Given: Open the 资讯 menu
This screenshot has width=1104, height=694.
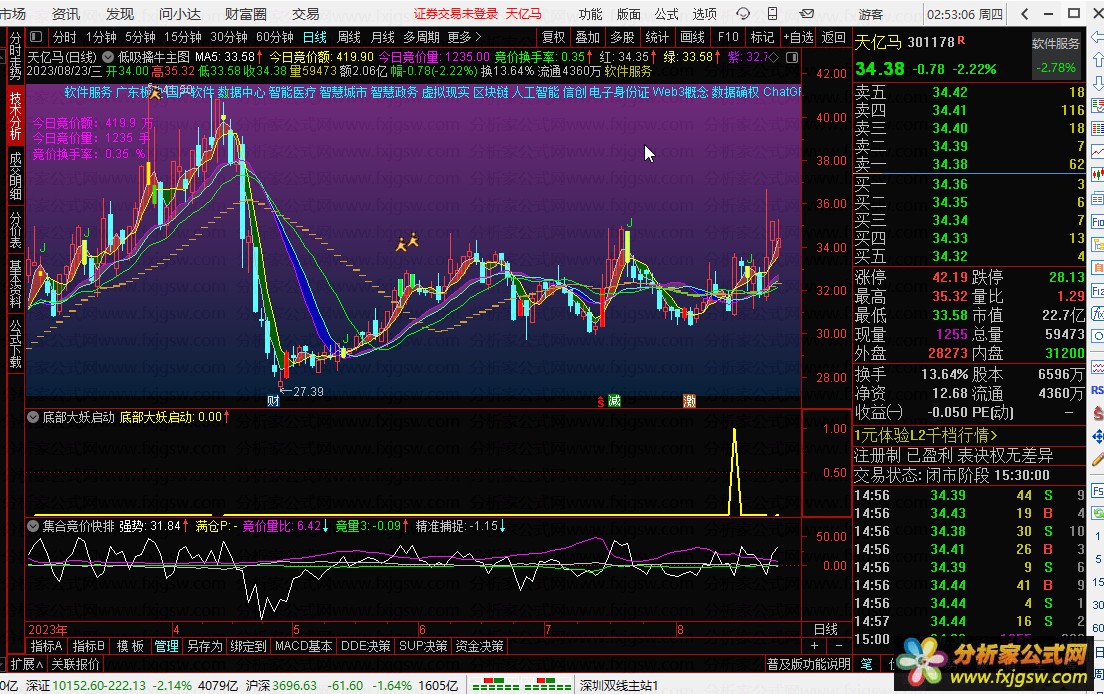Looking at the screenshot, I should click(66, 13).
